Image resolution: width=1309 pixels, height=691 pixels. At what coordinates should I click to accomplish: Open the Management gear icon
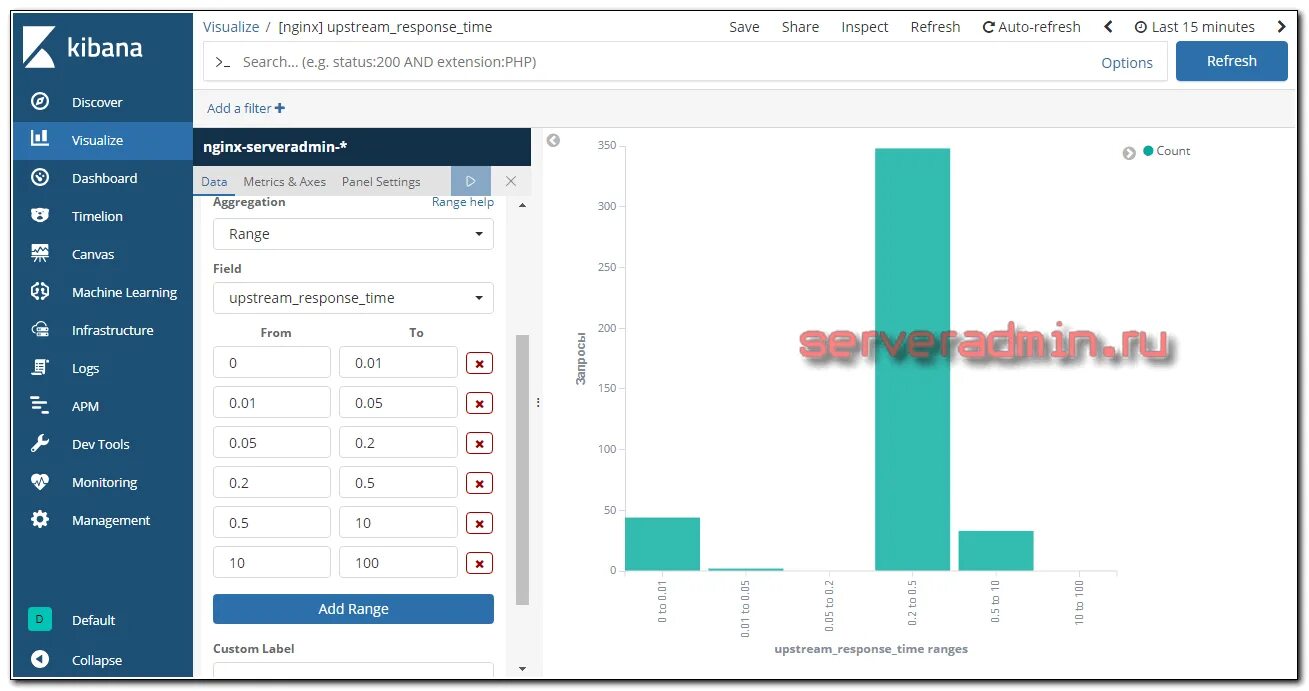[40, 519]
